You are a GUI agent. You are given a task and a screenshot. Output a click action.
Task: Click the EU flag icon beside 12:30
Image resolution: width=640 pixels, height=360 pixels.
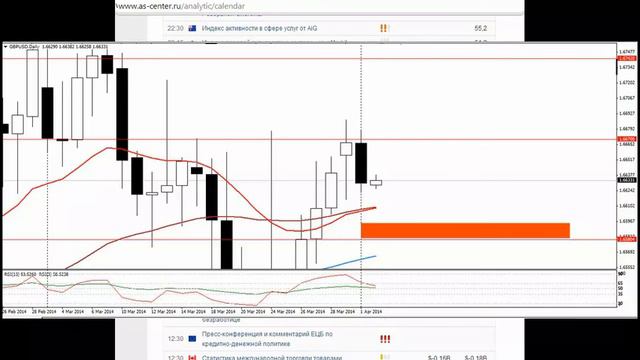(192, 338)
